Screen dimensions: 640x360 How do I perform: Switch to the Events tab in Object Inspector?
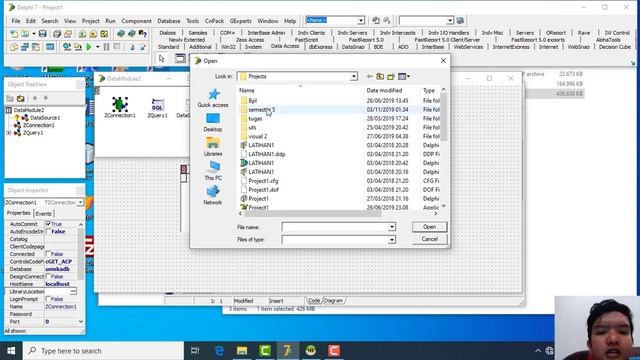pos(43,213)
